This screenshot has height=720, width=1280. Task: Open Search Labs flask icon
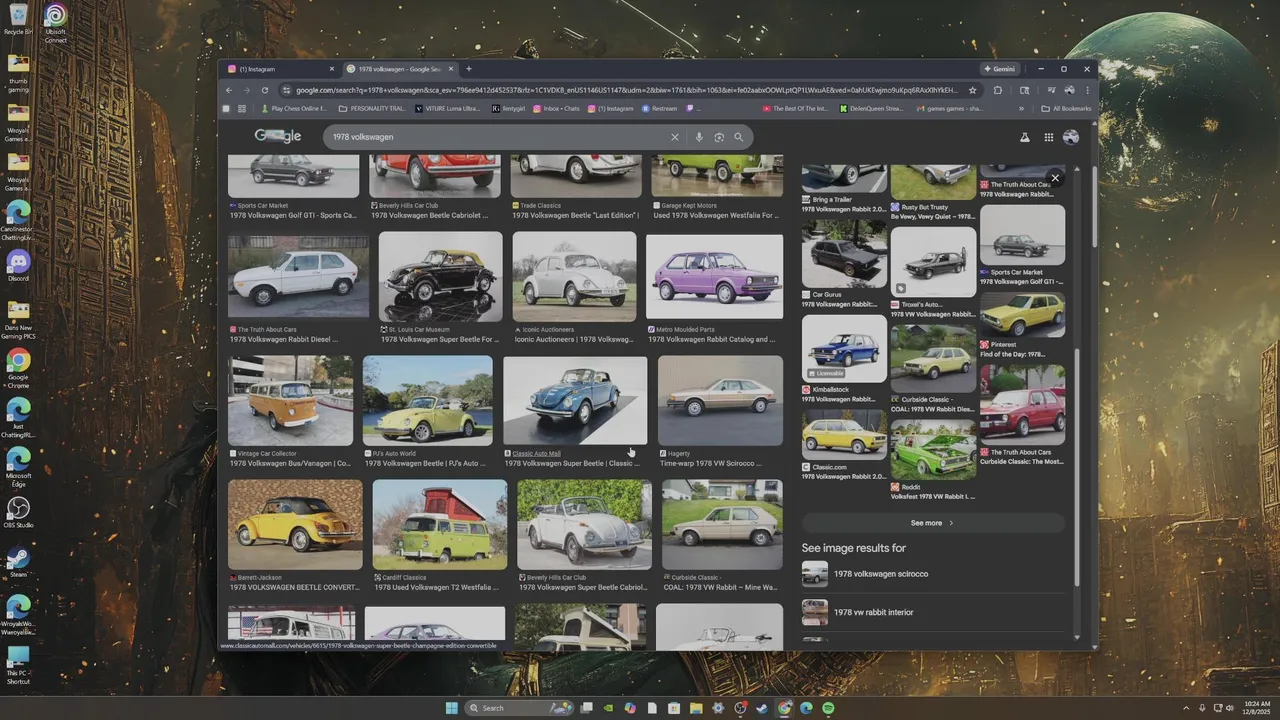coord(1024,137)
